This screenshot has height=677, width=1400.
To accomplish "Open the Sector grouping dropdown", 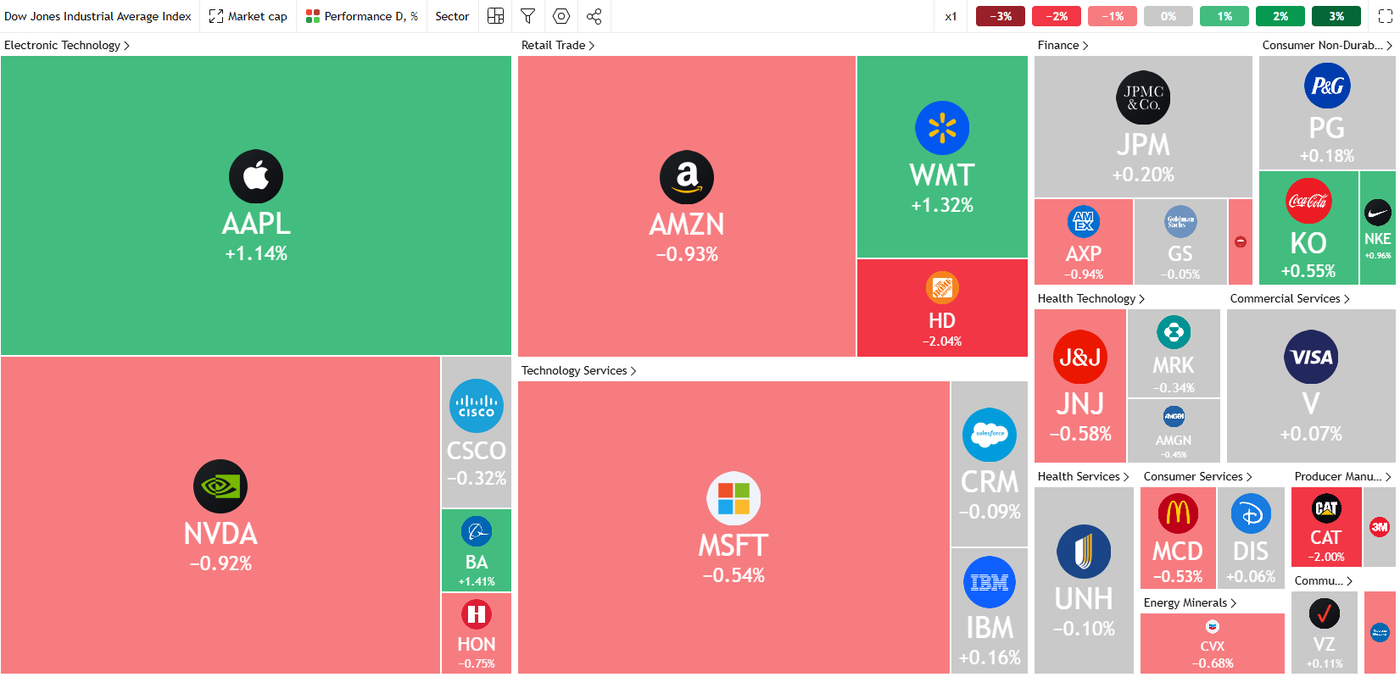I will click(452, 16).
